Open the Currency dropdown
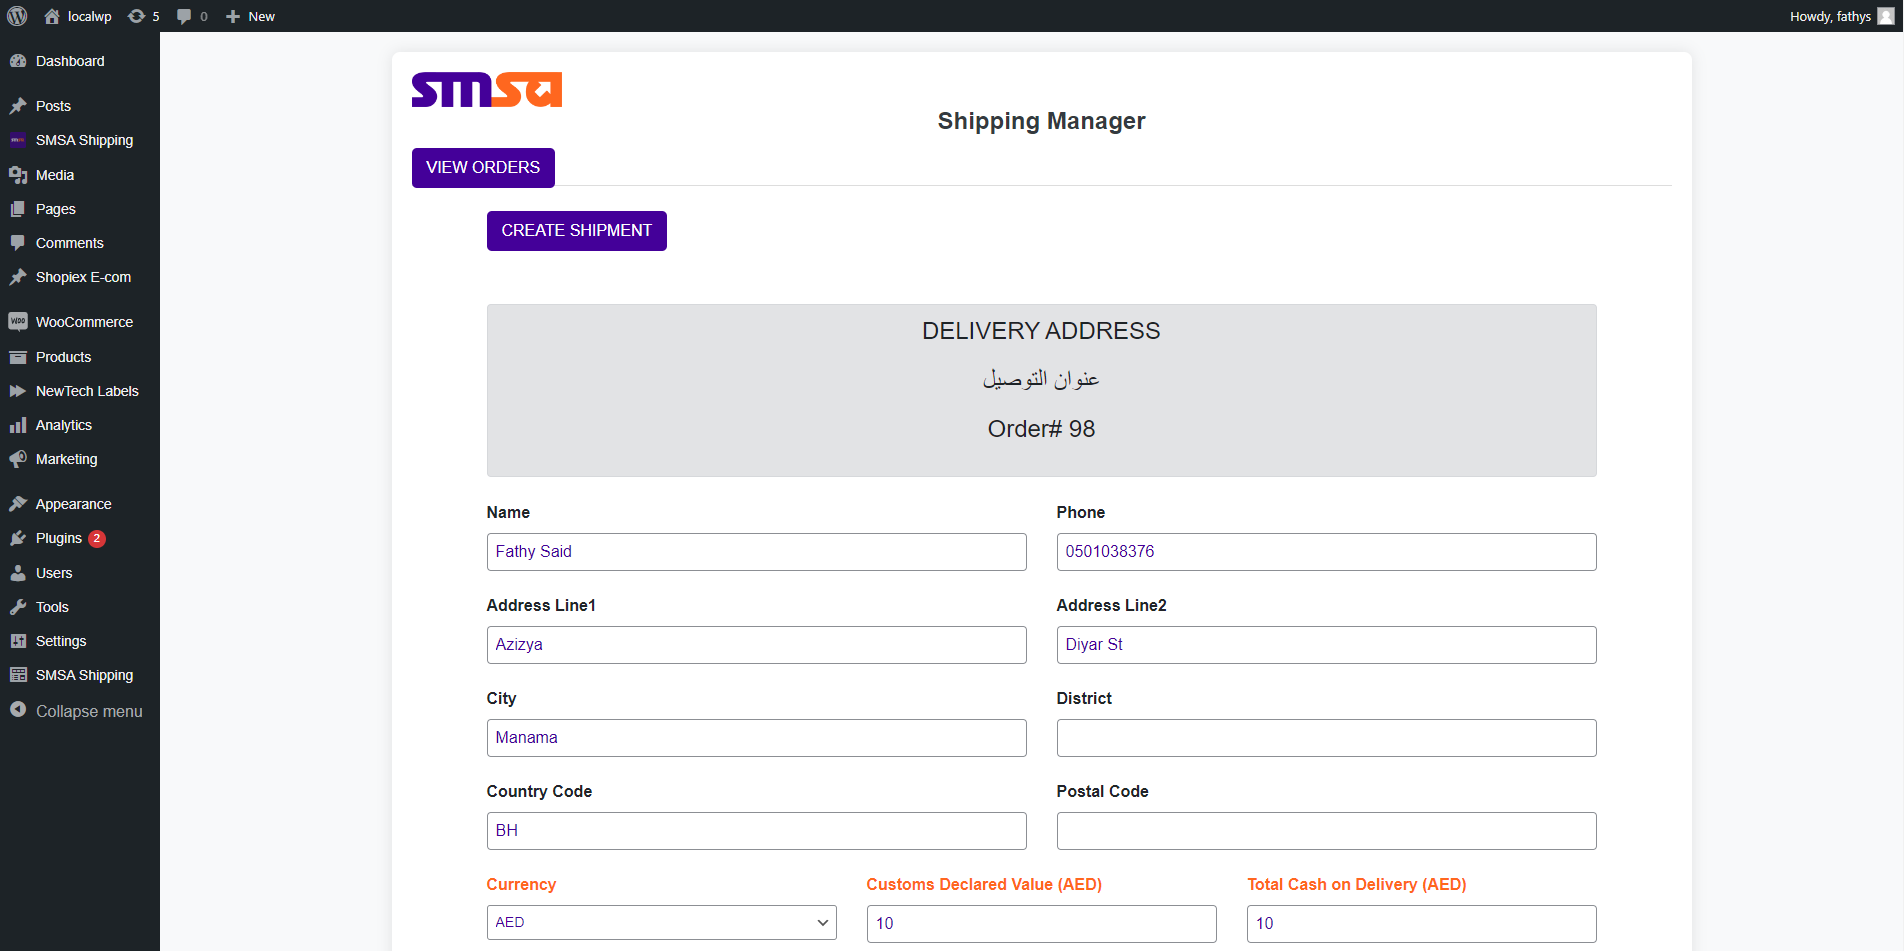Screen dimensions: 1904x951 coord(660,922)
